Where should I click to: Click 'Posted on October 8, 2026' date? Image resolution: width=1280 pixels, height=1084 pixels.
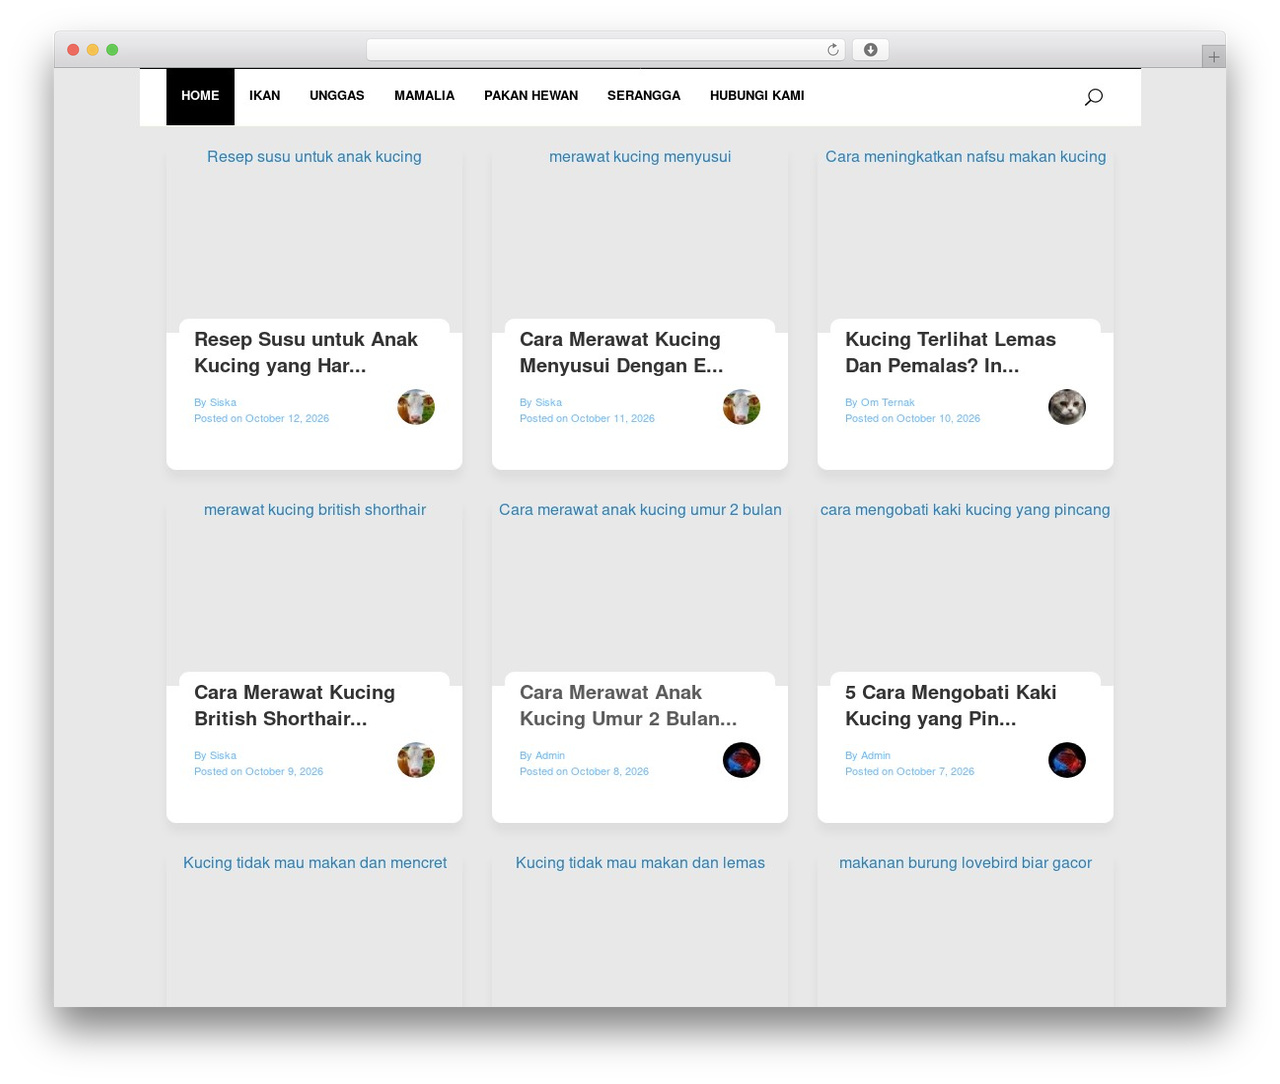pyautogui.click(x=584, y=772)
